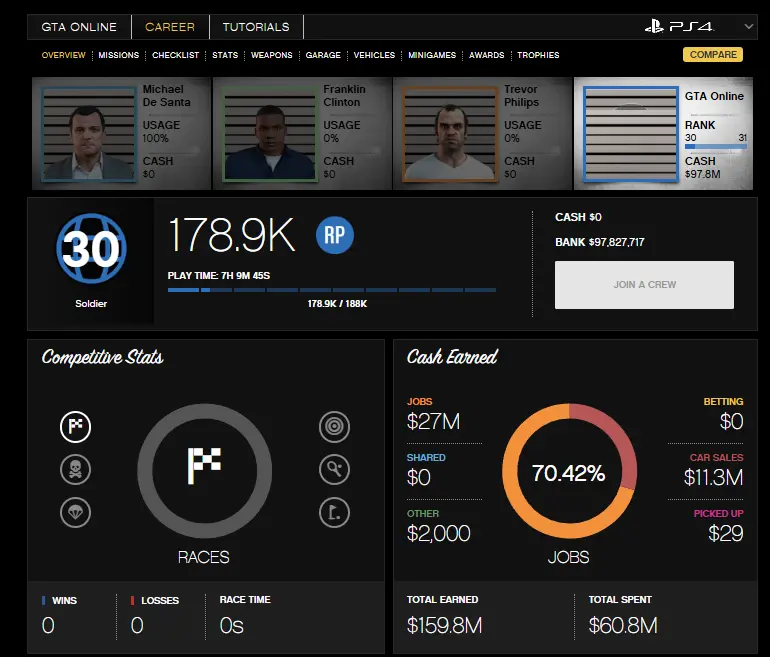
Task: Select Franklin Clinton character card
Action: pyautogui.click(x=302, y=133)
